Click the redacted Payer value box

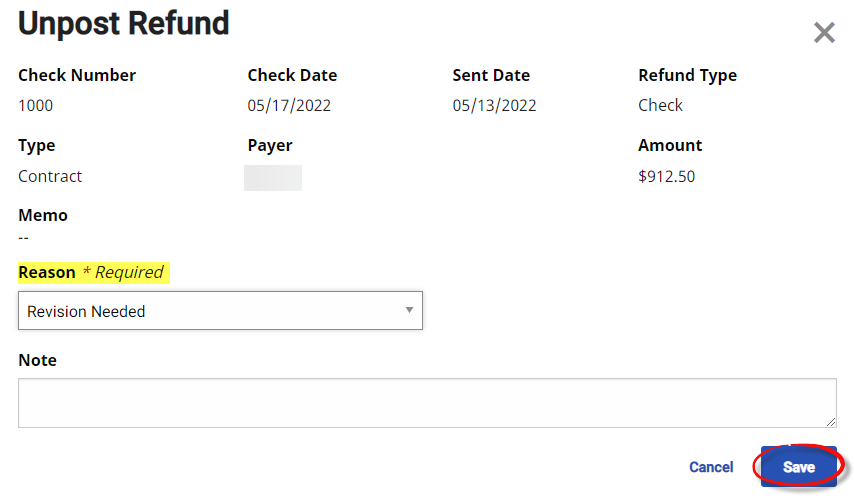click(273, 178)
